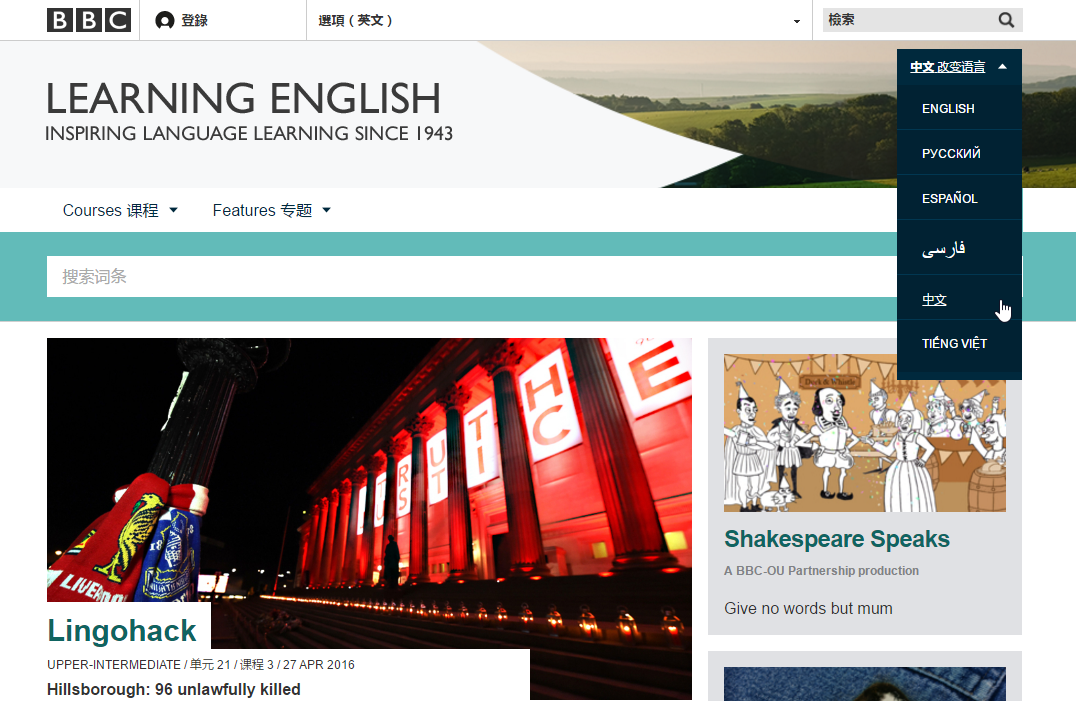Select РУССКИЙ from language menu
1076x701 pixels.
point(959,153)
